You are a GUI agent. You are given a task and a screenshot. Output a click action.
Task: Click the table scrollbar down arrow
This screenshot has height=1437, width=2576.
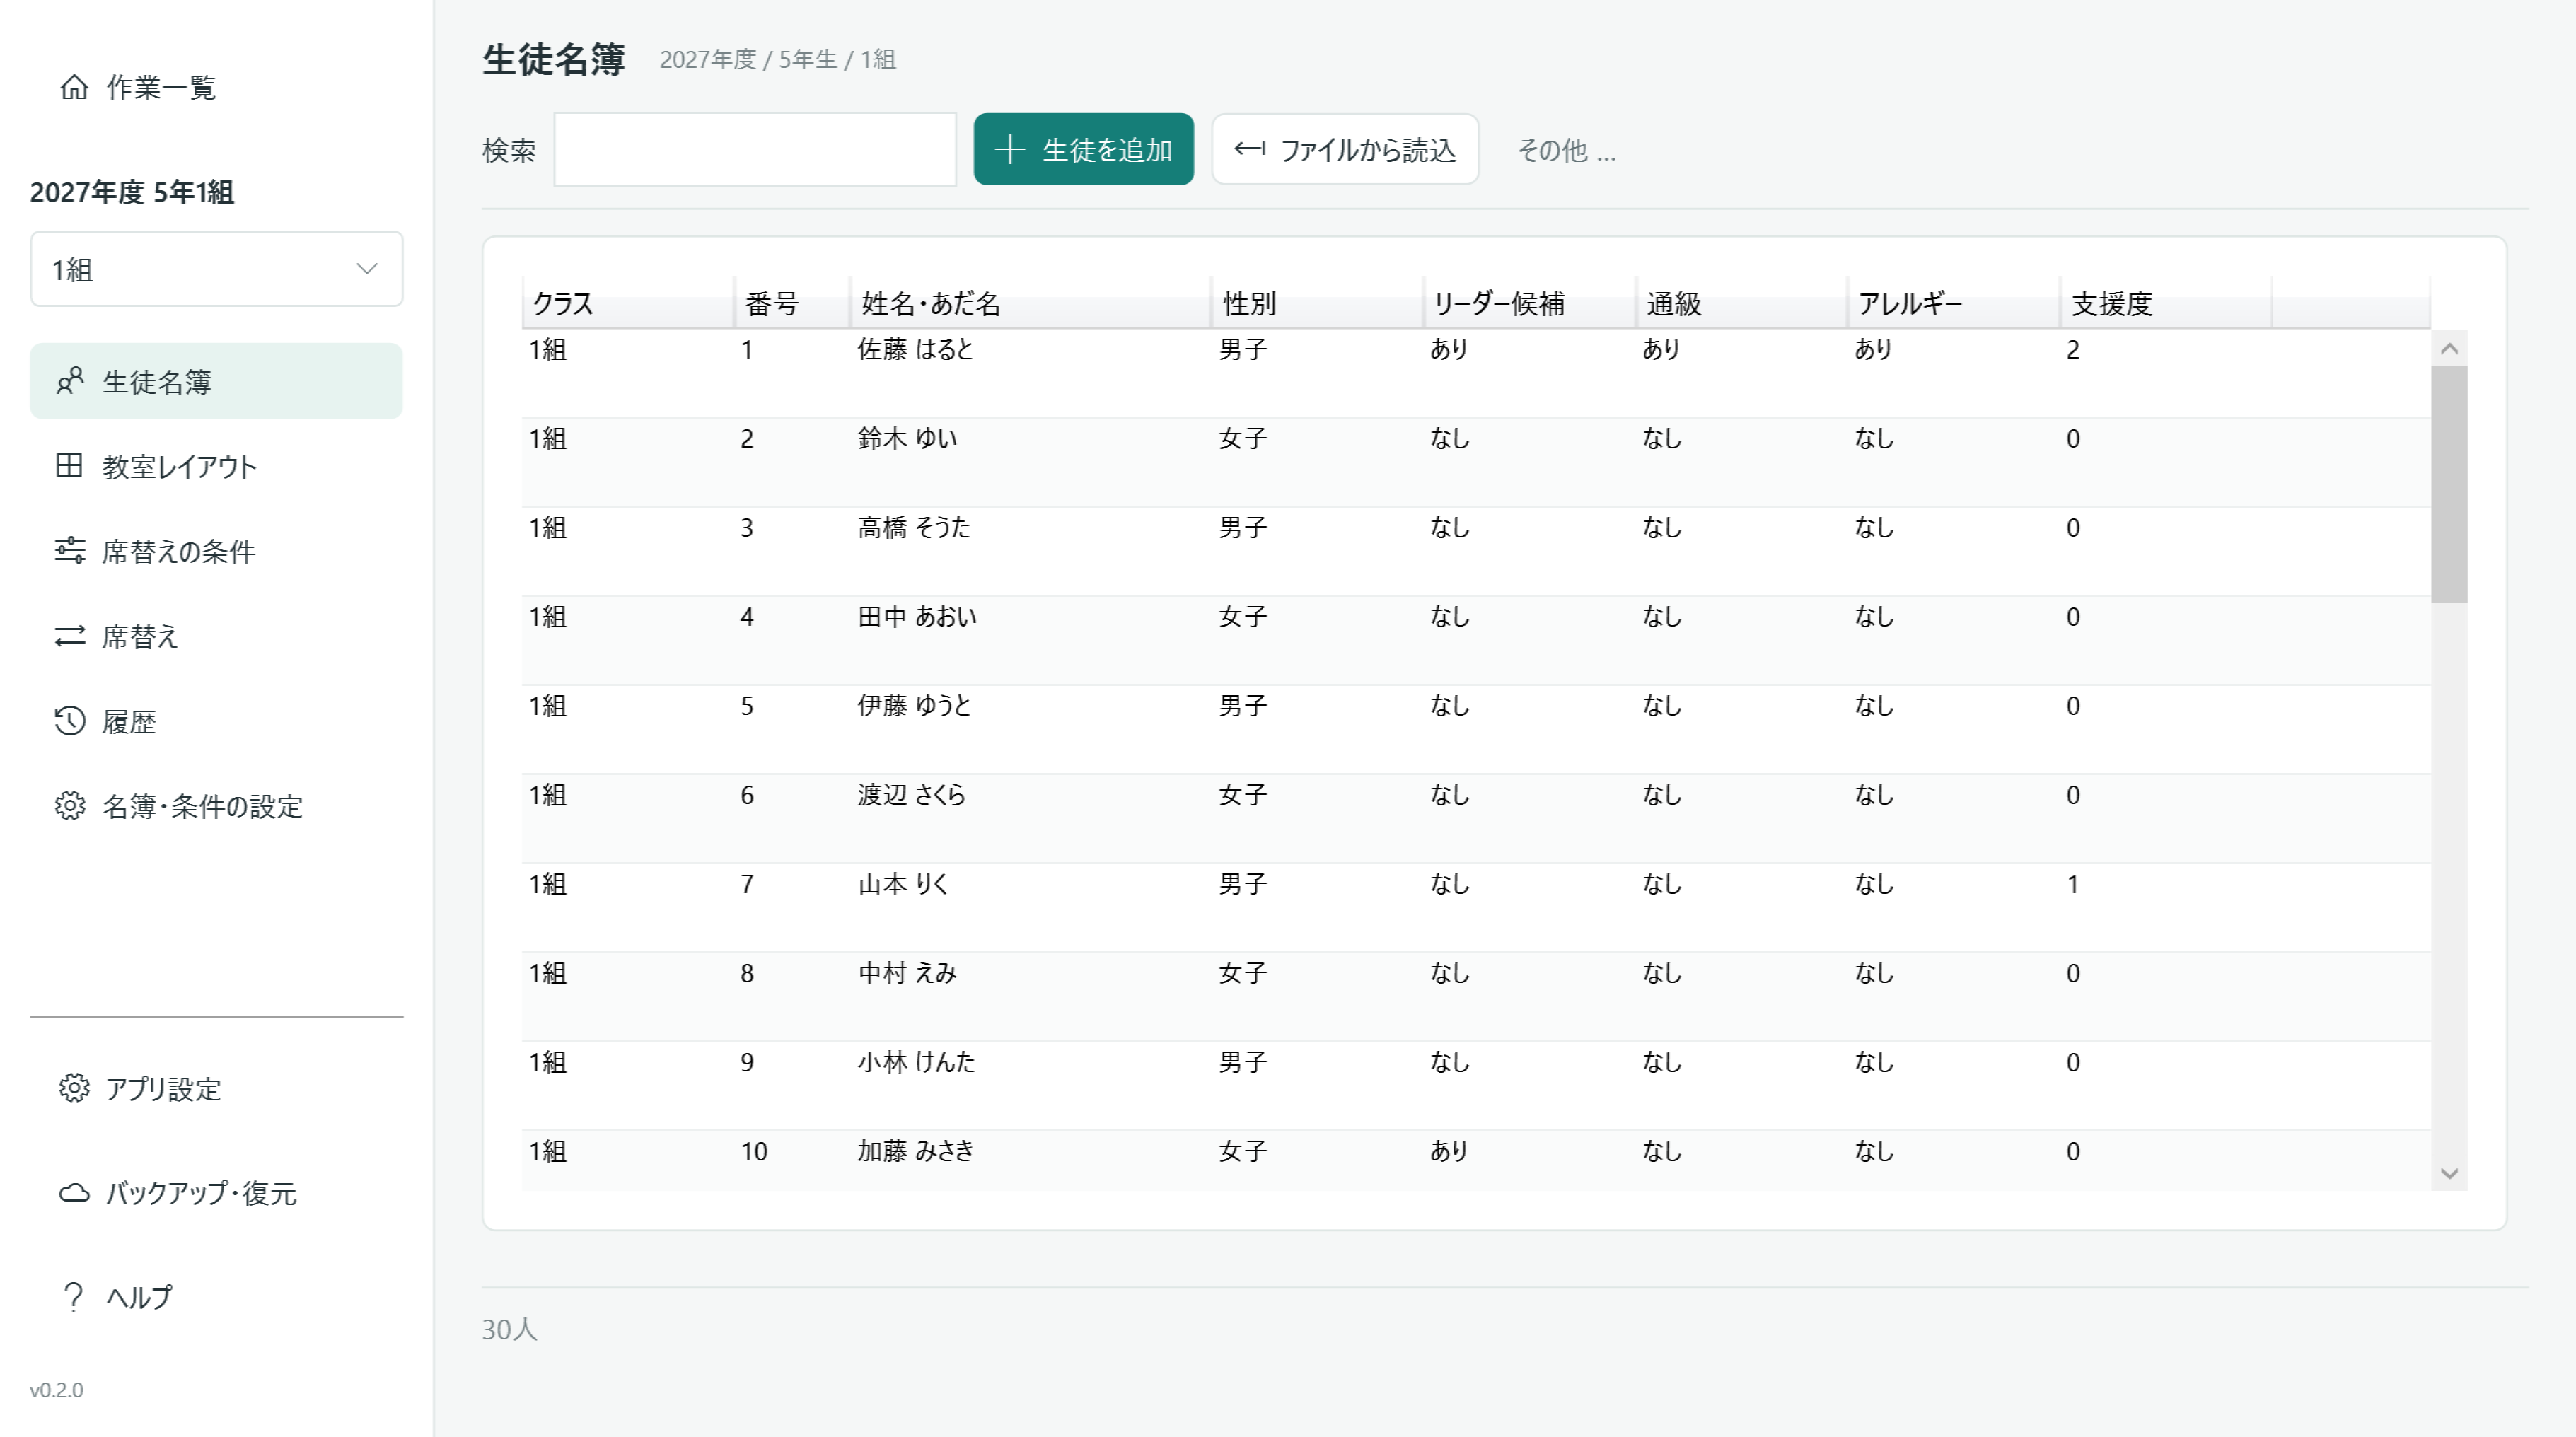(2449, 1173)
